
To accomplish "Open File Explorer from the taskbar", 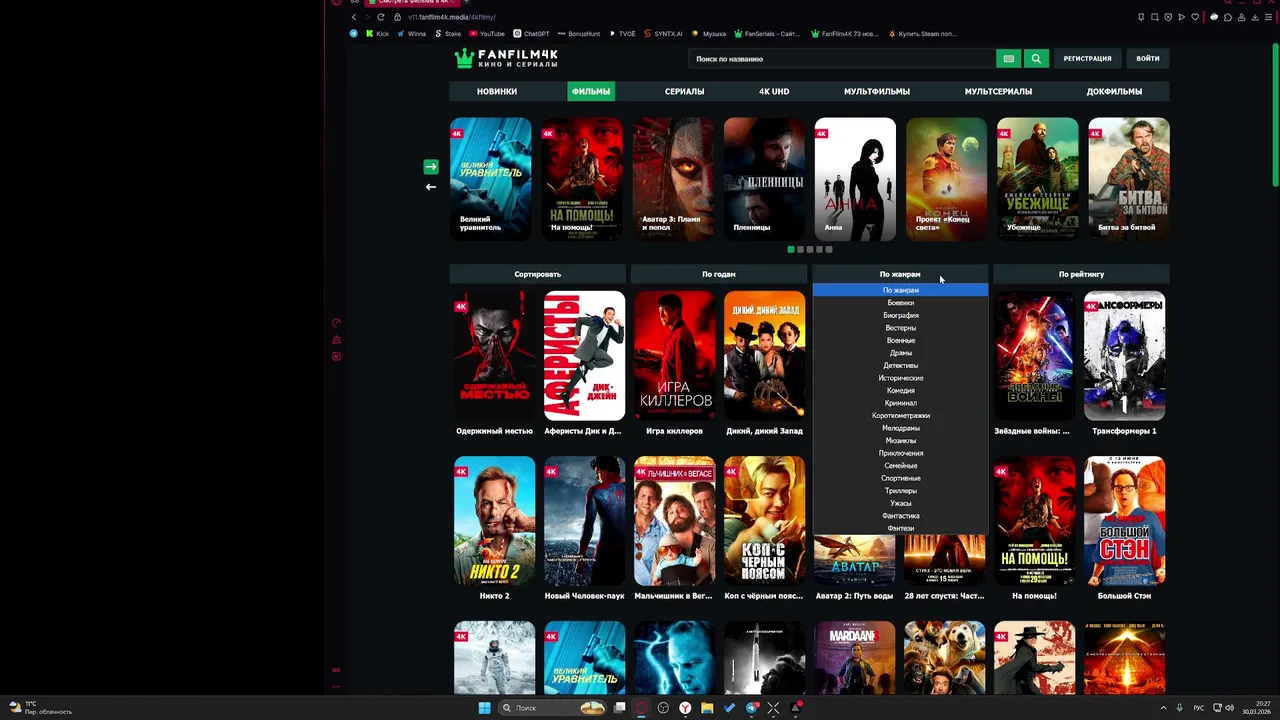I will pyautogui.click(x=707, y=708).
